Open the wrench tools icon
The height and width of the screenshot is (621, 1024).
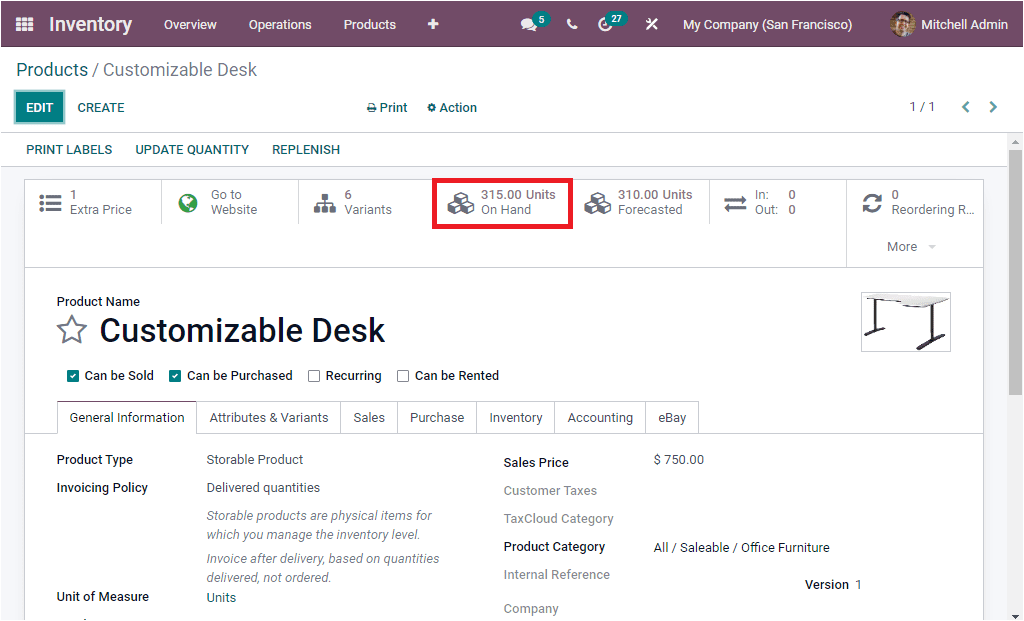(x=651, y=24)
